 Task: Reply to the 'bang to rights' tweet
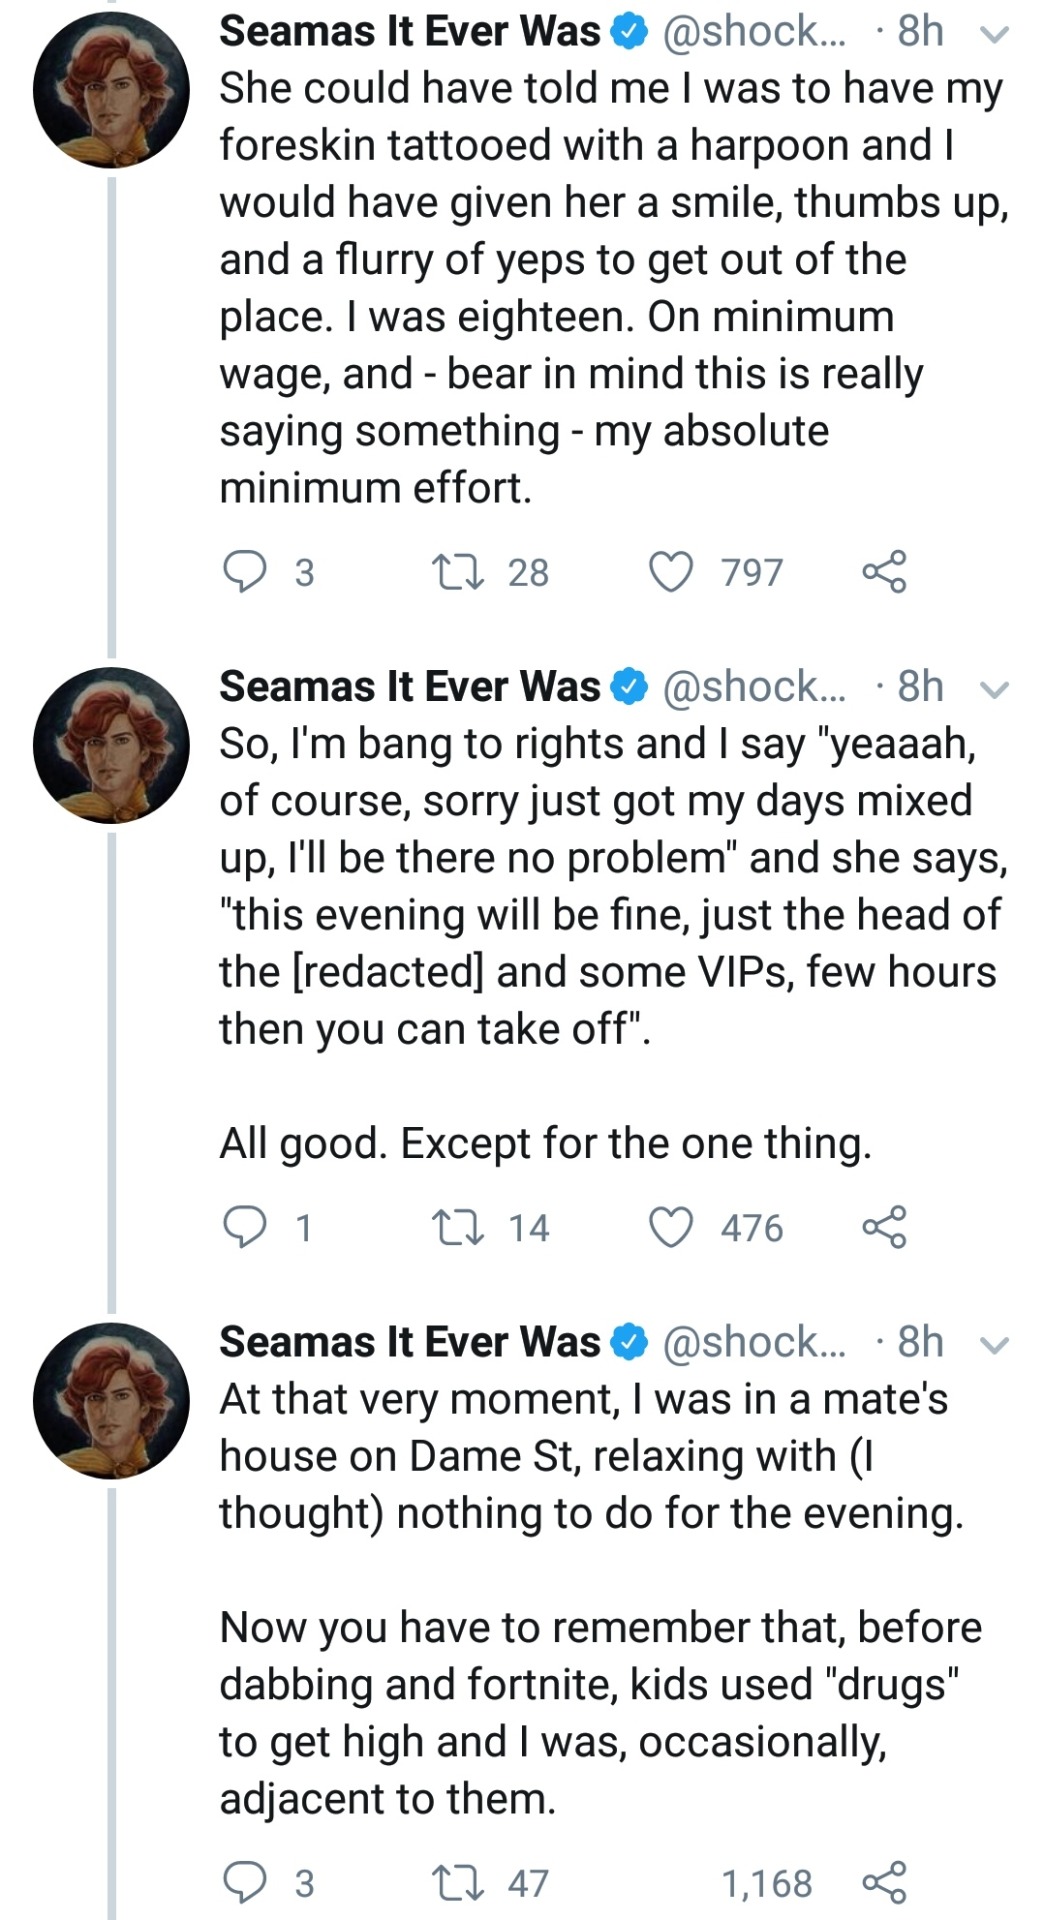[244, 1227]
